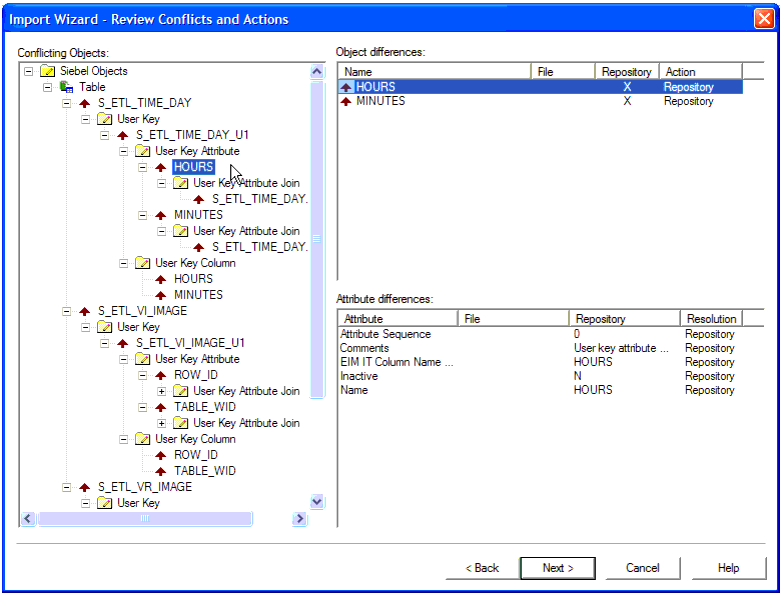The image size is (782, 595).
Task: Collapse User Key Column under S_ETL_VI_IMAGE_U1
Action: point(124,439)
